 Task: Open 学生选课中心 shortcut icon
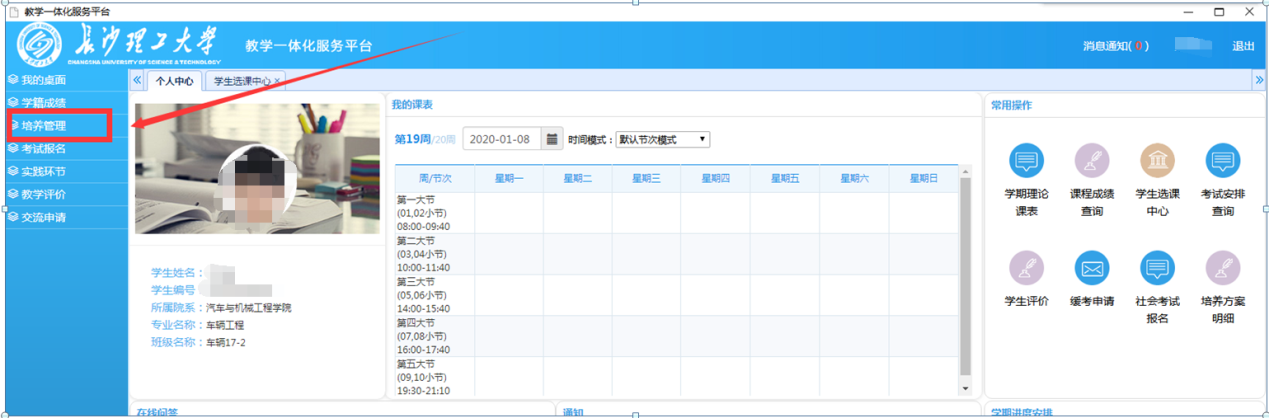pos(1157,161)
